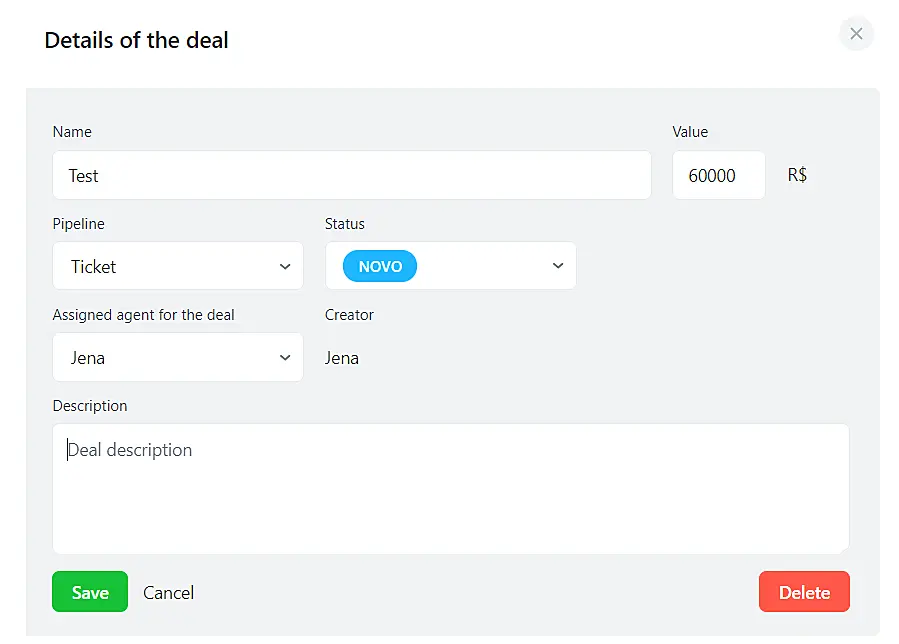Click the Assigned agent chevron arrow

pyautogui.click(x=285, y=358)
